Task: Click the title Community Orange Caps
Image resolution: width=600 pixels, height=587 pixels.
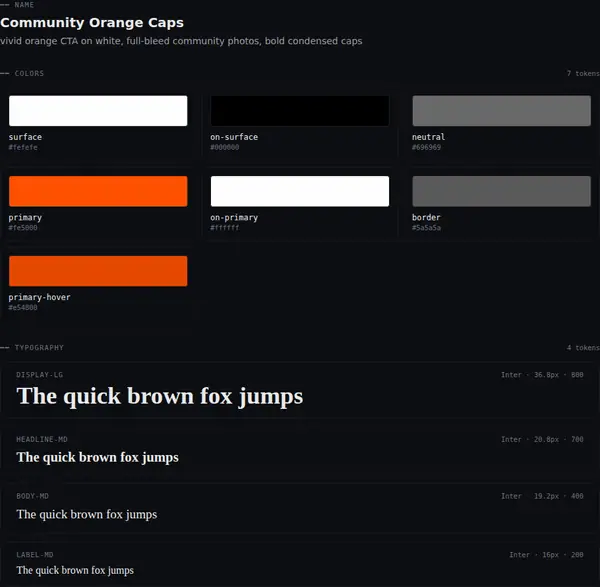Action: pyautogui.click(x=92, y=23)
